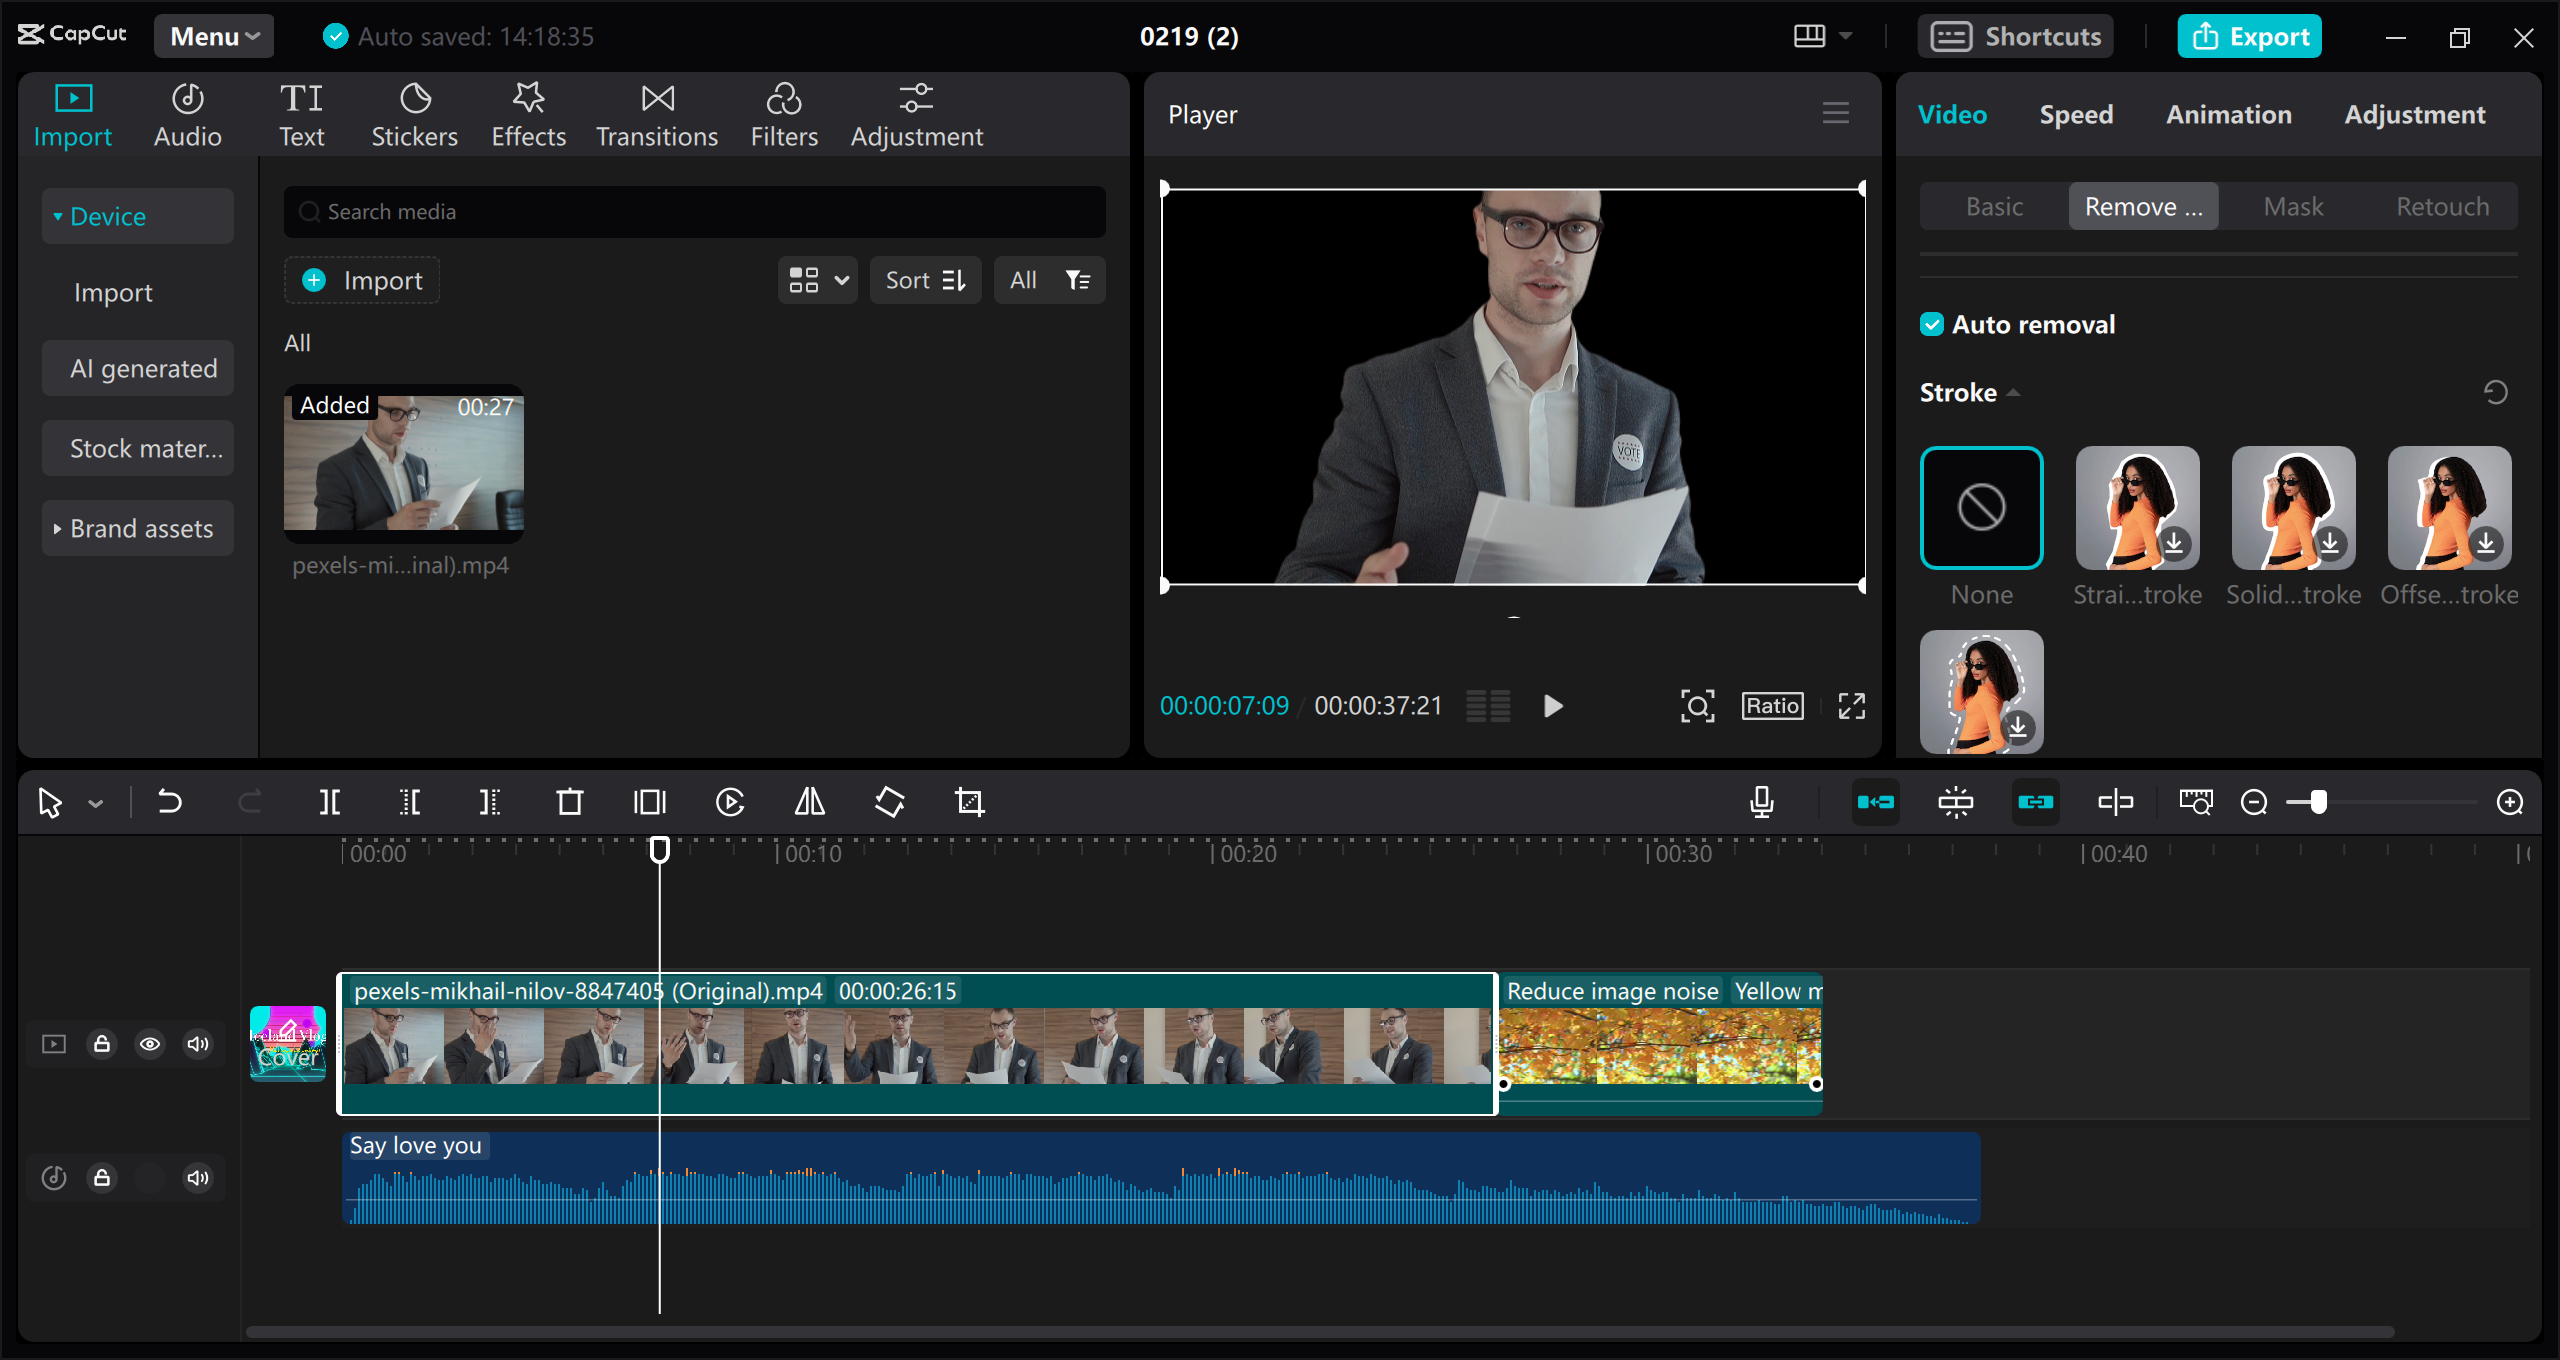Image resolution: width=2560 pixels, height=1360 pixels.
Task: Hide the video track with the eye toggle
Action: click(150, 1043)
